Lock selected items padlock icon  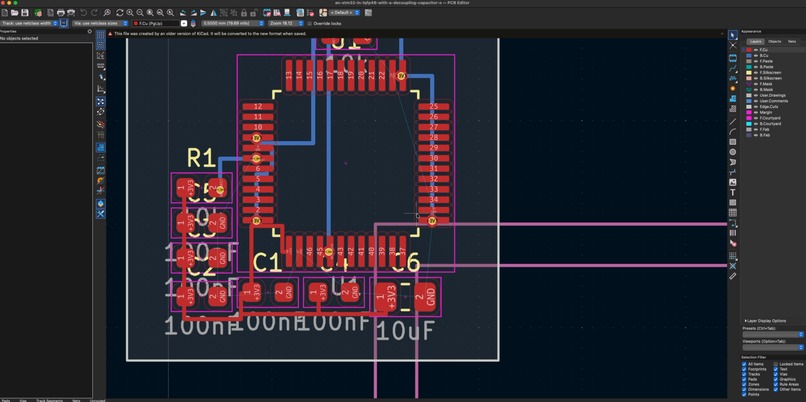244,13
